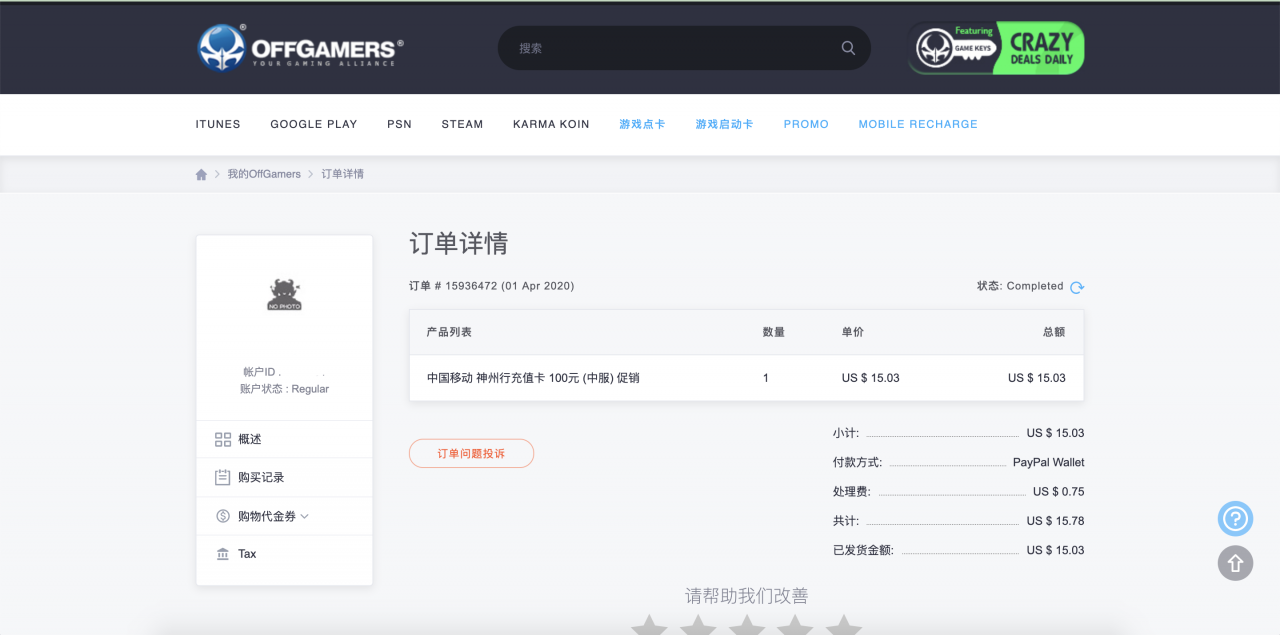Open the PROMO menu
Image resolution: width=1280 pixels, height=635 pixels.
[806, 124]
